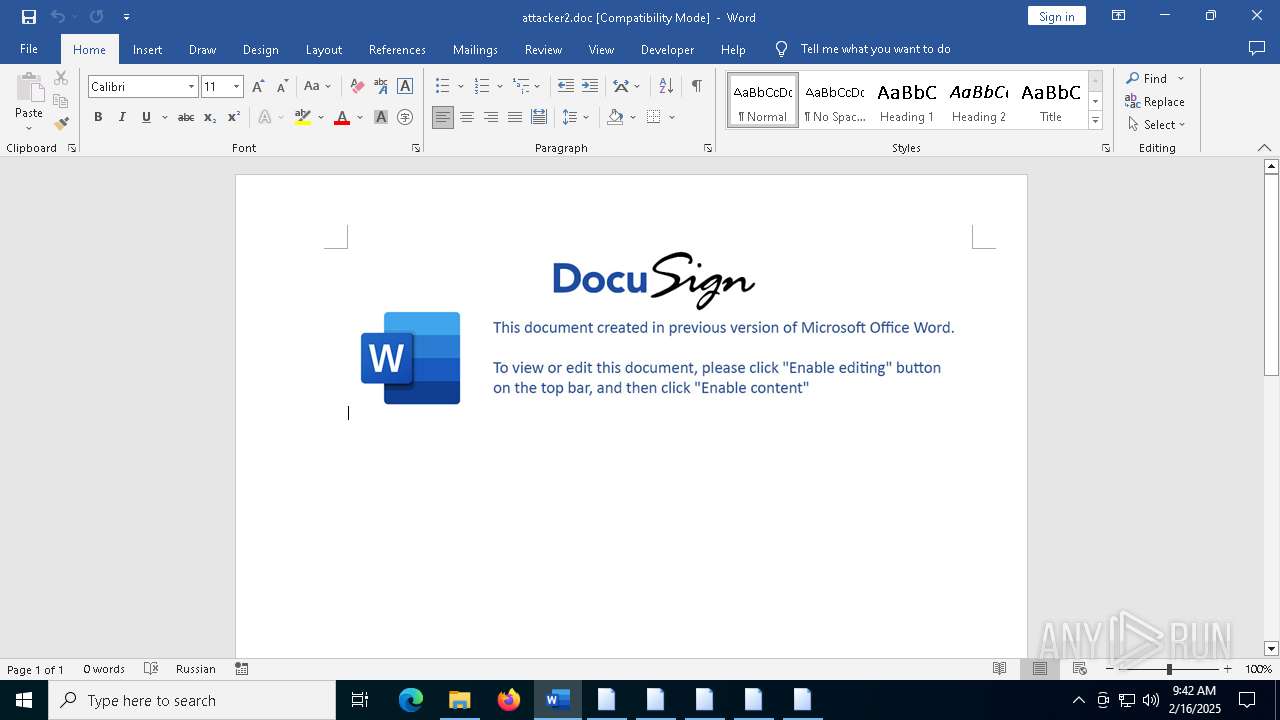Screen dimensions: 1280x720
Task: Decrease font size with the Shrink Font icon
Action: [282, 87]
